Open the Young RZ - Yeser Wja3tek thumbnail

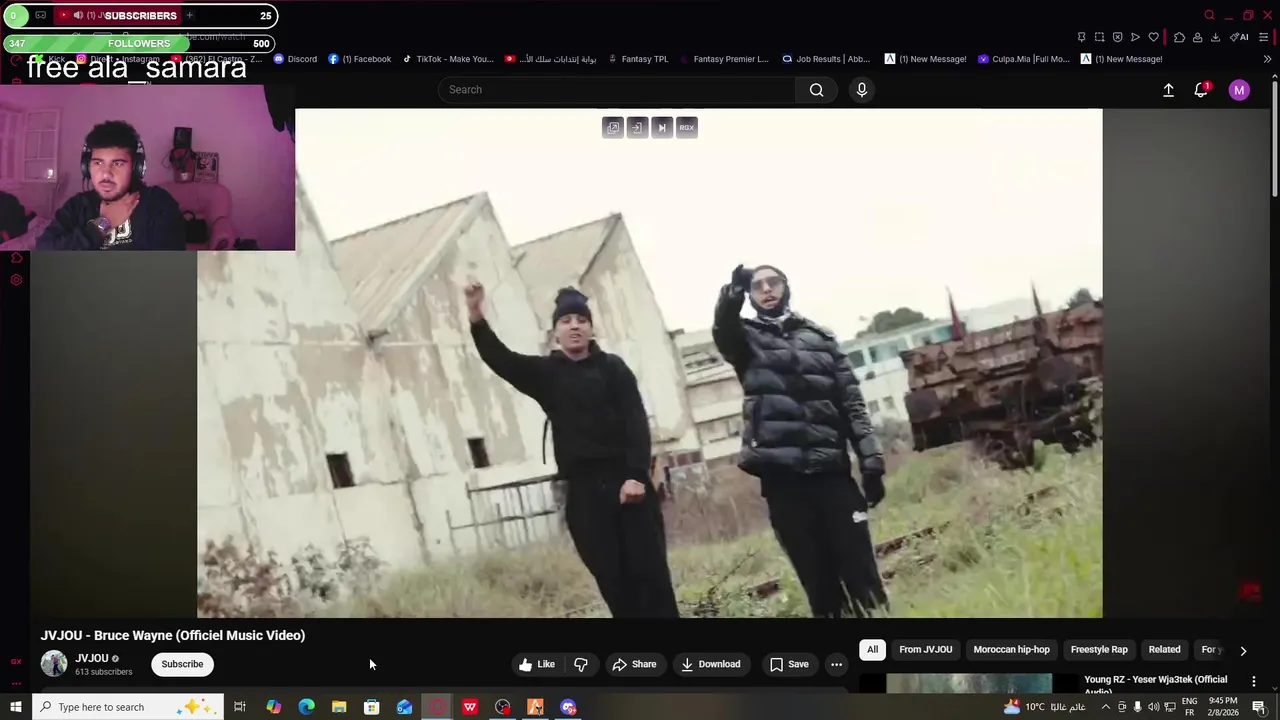[969, 684]
